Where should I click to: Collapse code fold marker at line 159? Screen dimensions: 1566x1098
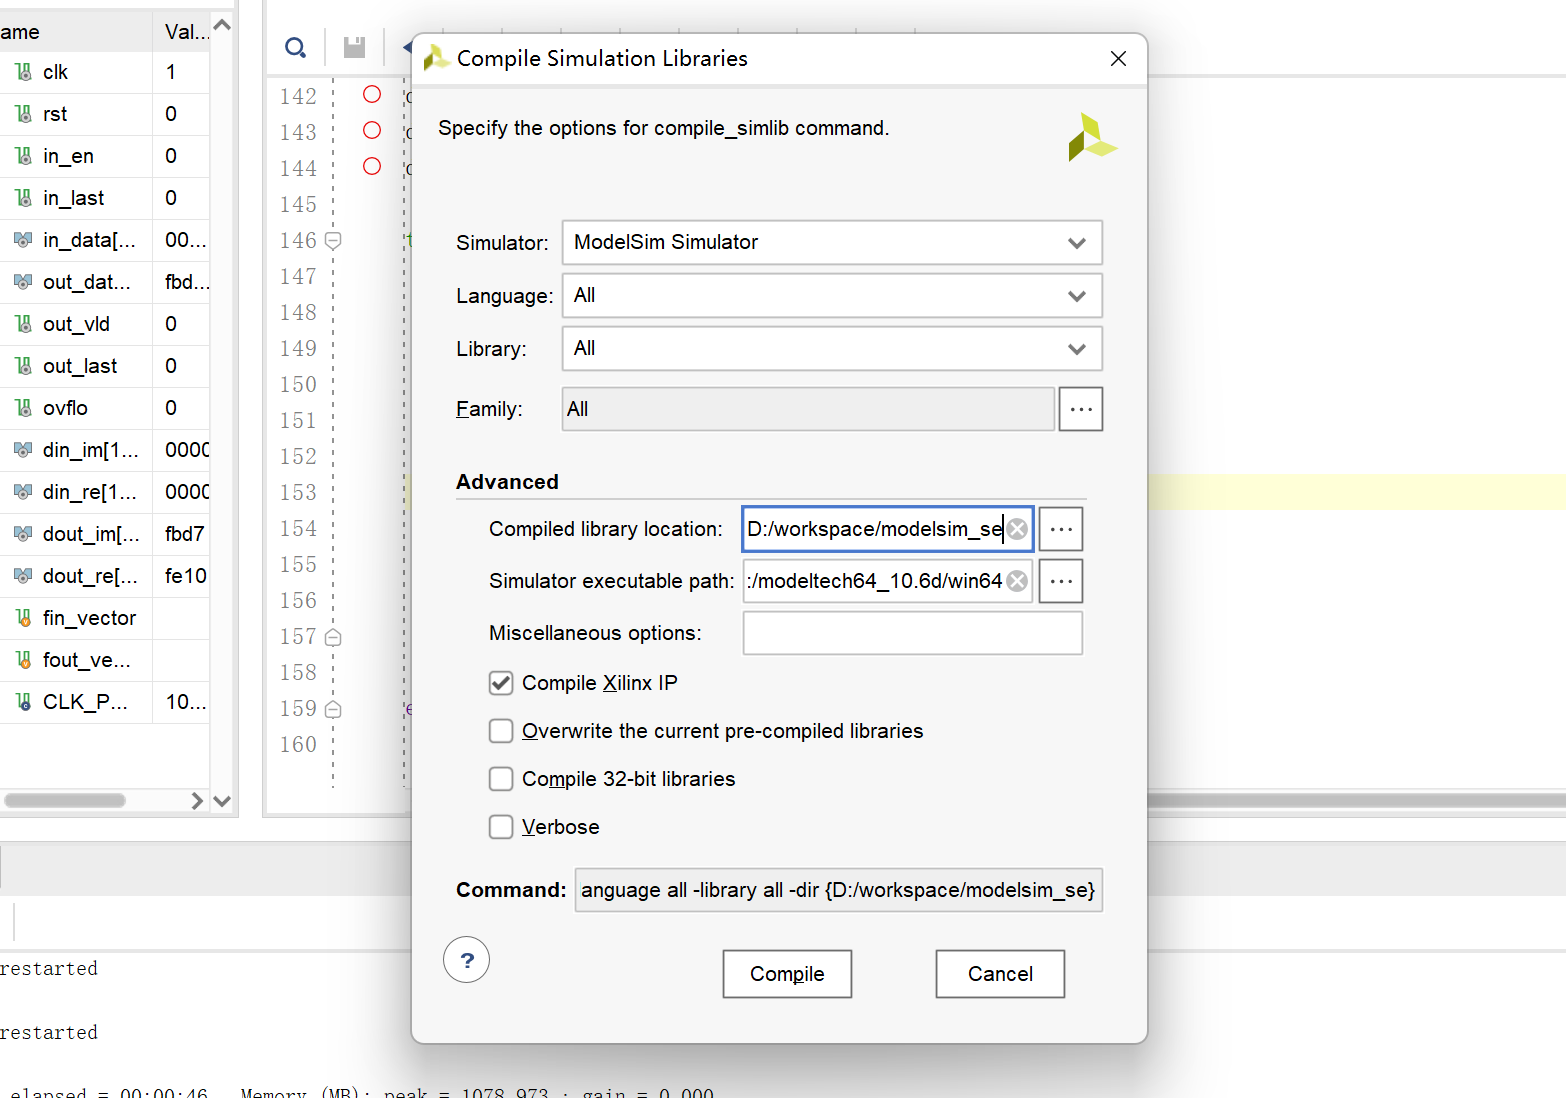[334, 709]
